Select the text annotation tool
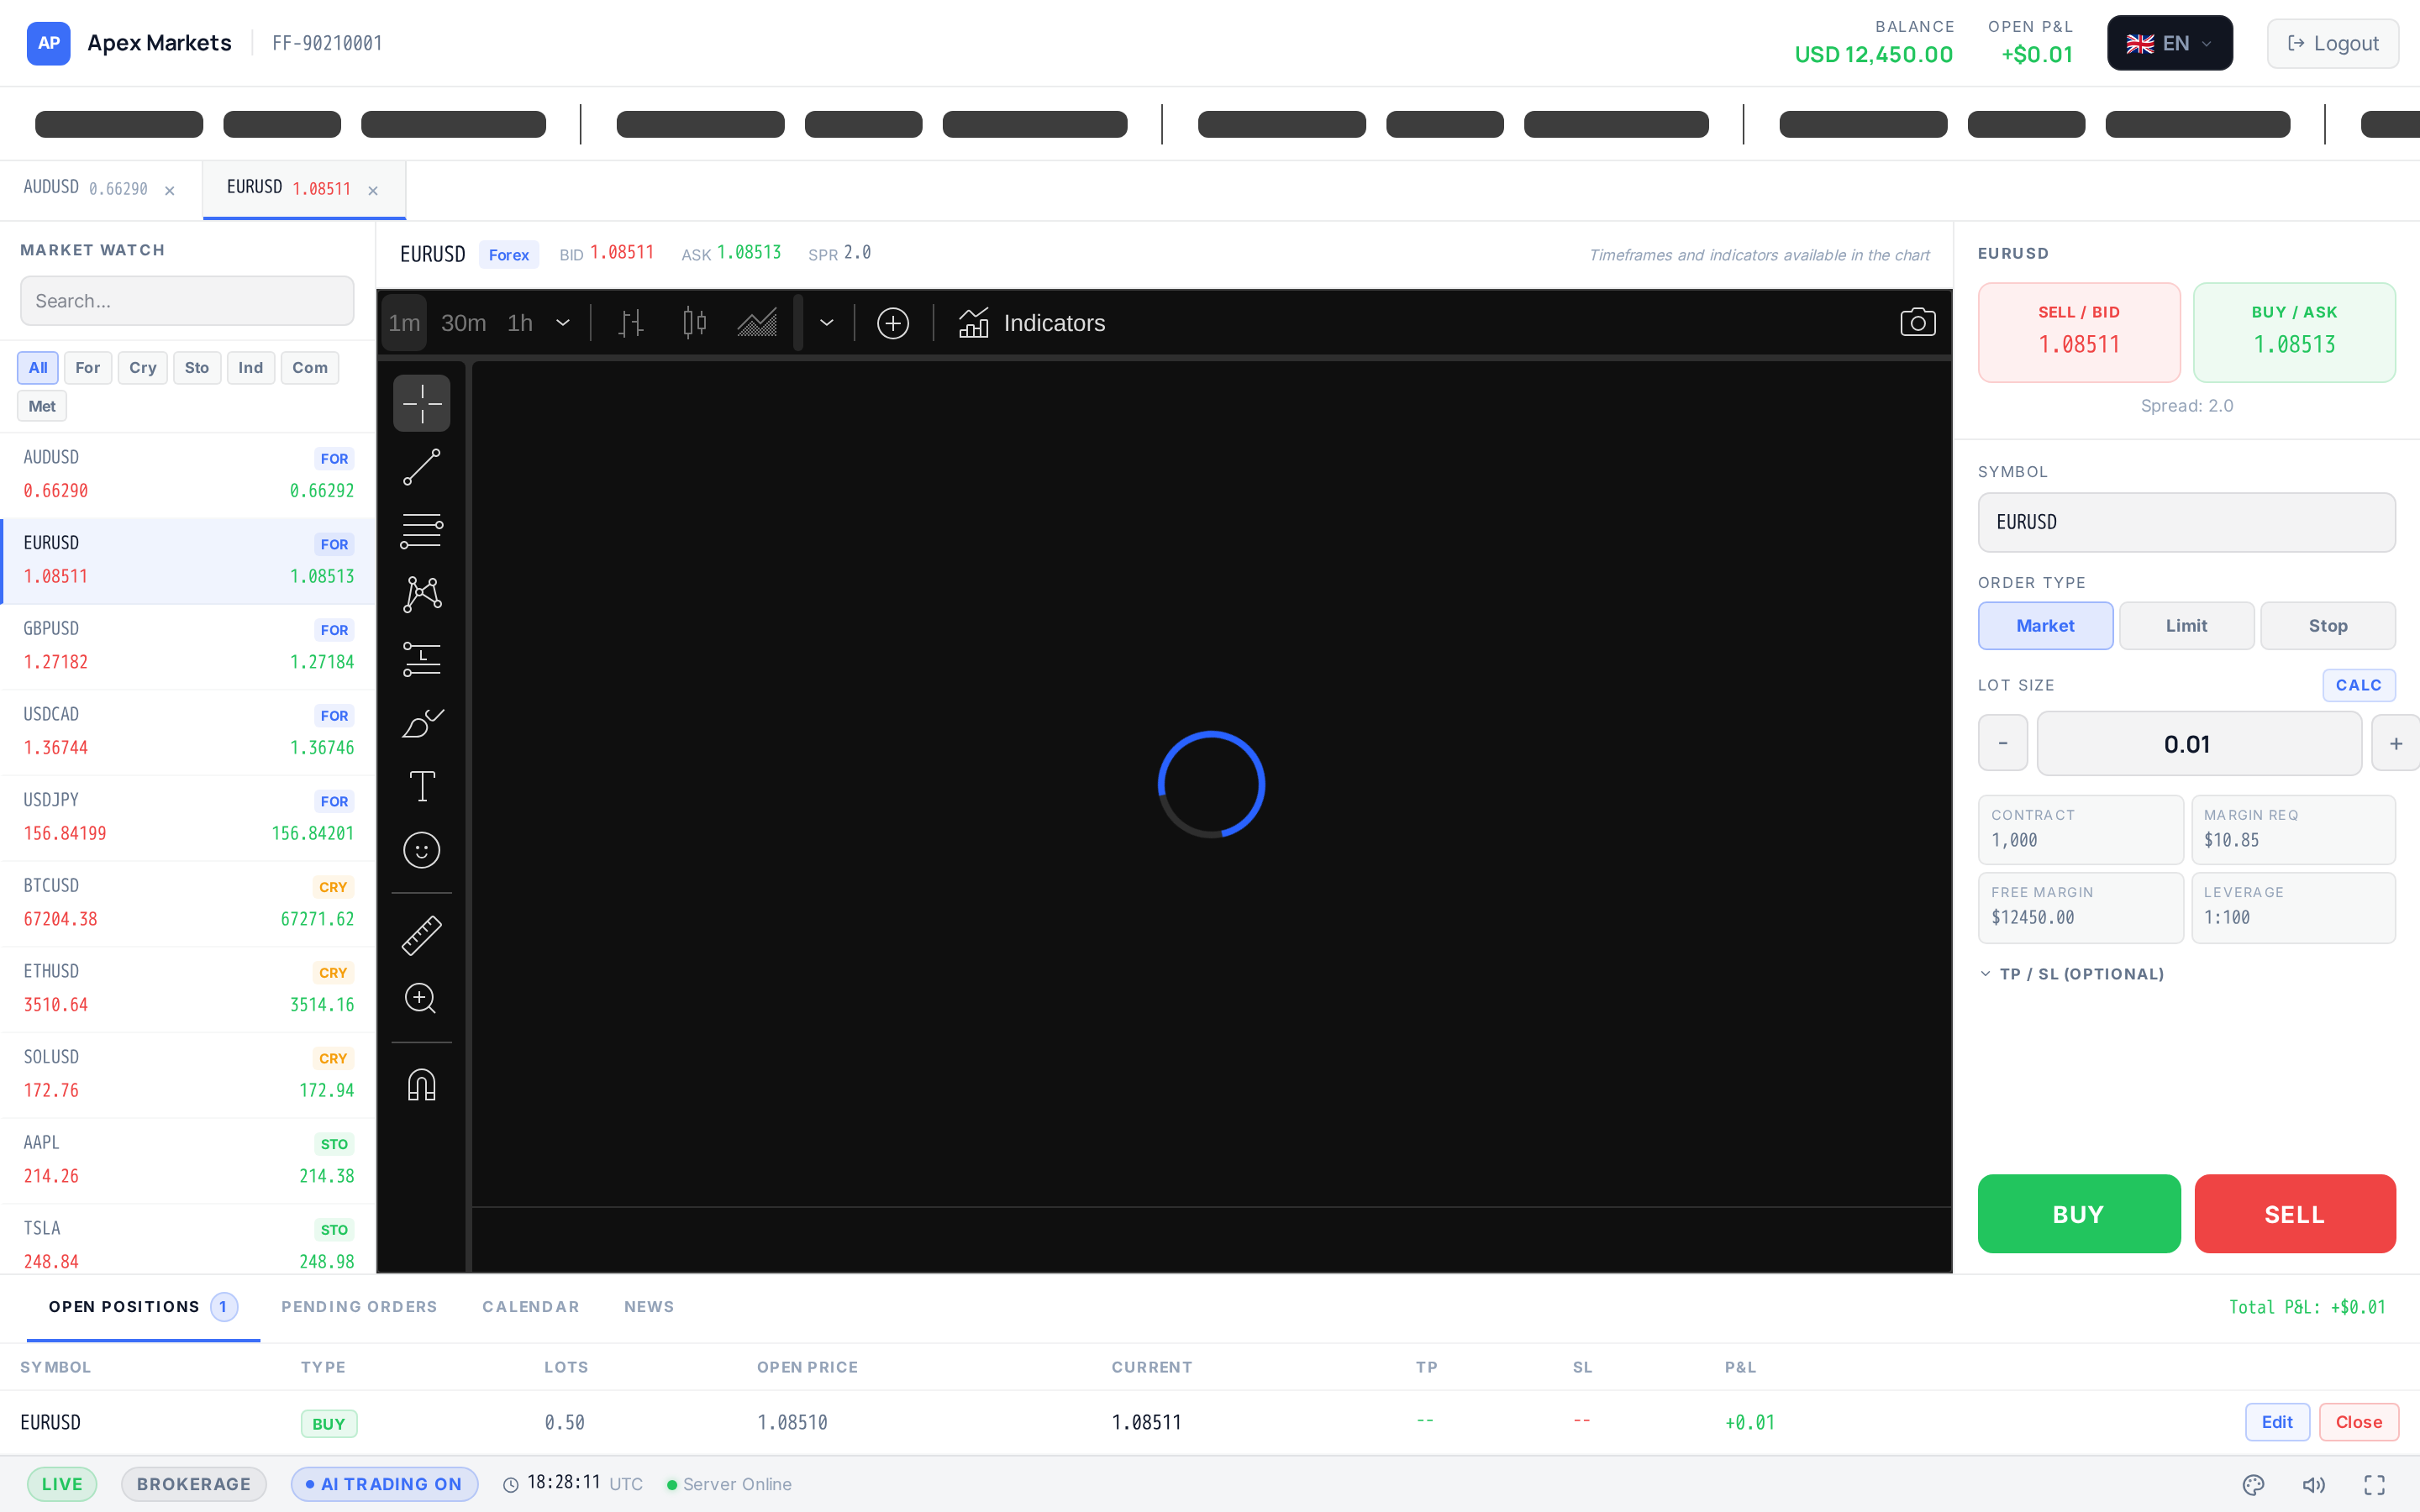Viewport: 2420px width, 1512px height. 421,786
